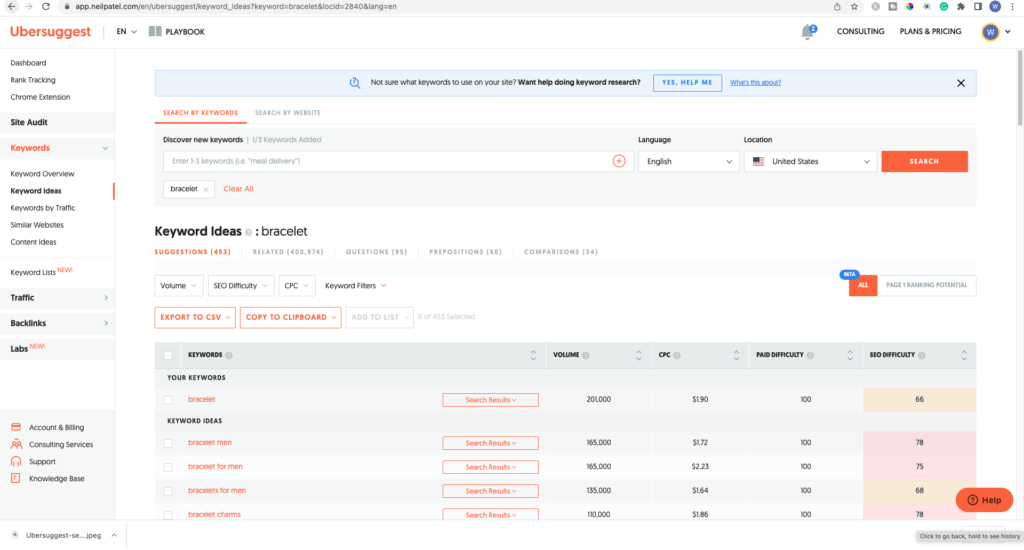Collapse the Keywords sidebar section
The height and width of the screenshot is (550, 1024).
point(57,148)
